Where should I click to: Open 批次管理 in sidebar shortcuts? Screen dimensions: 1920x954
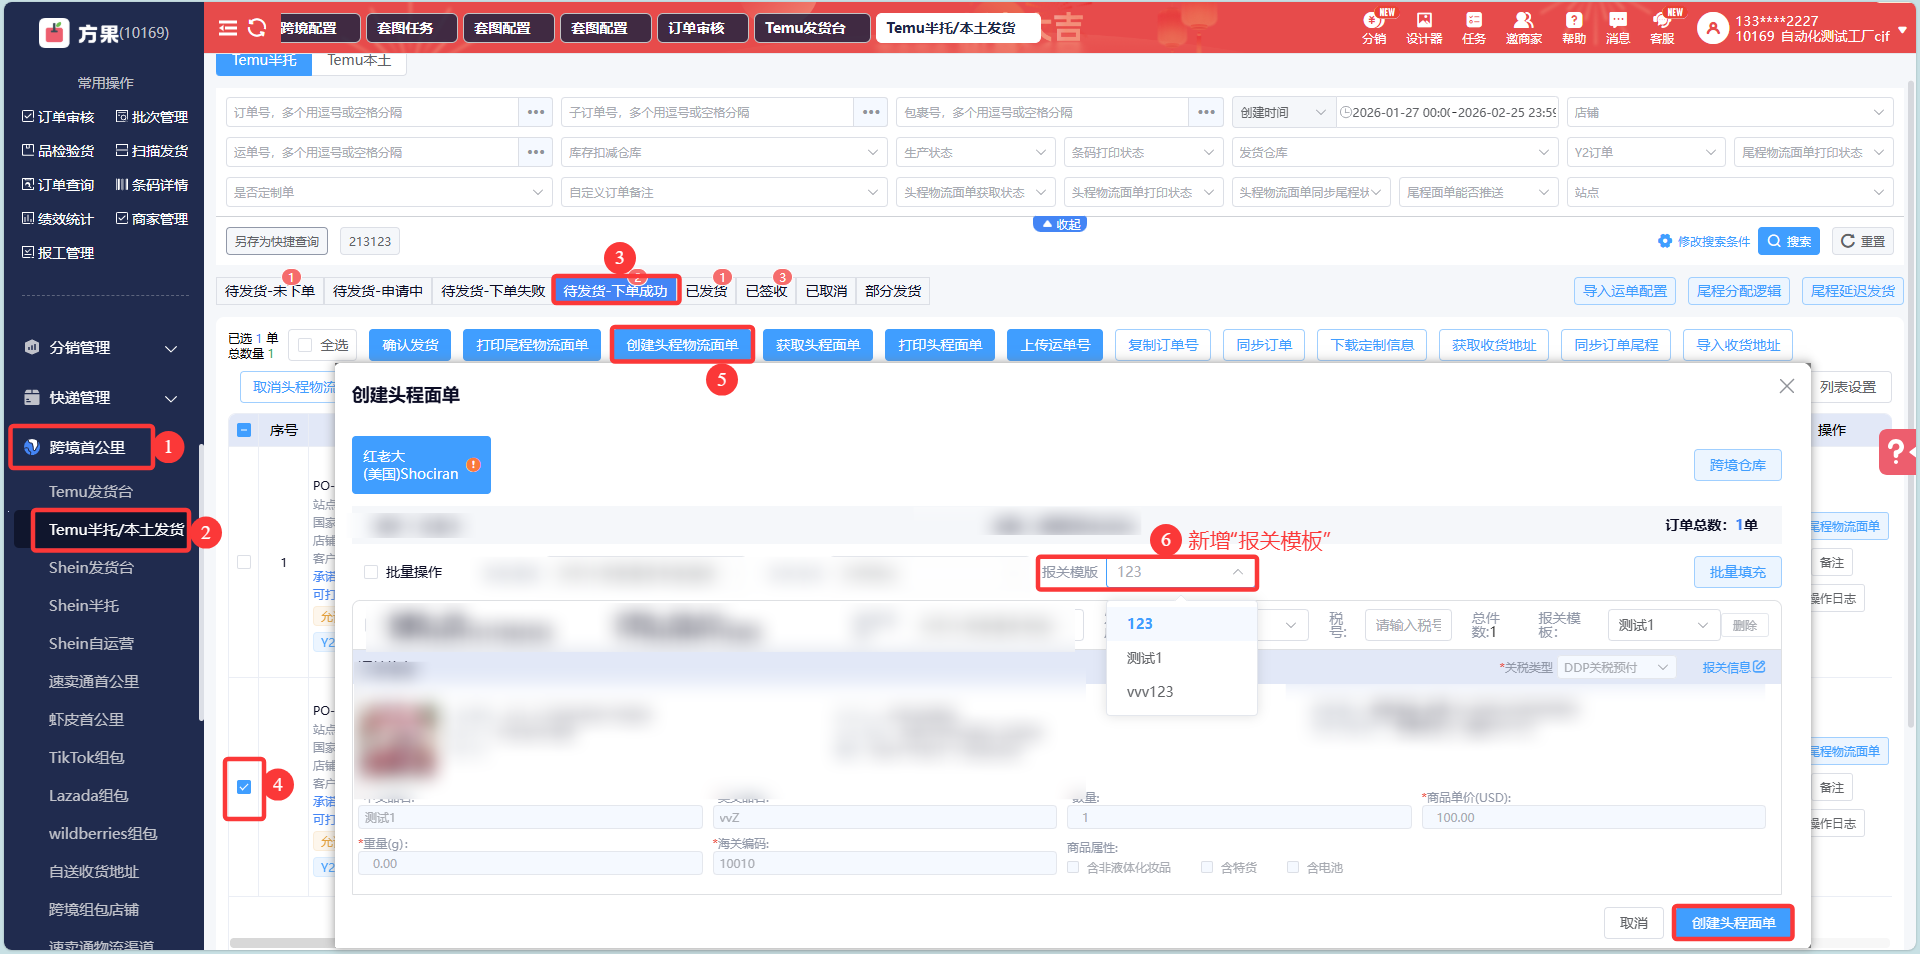coord(152,117)
